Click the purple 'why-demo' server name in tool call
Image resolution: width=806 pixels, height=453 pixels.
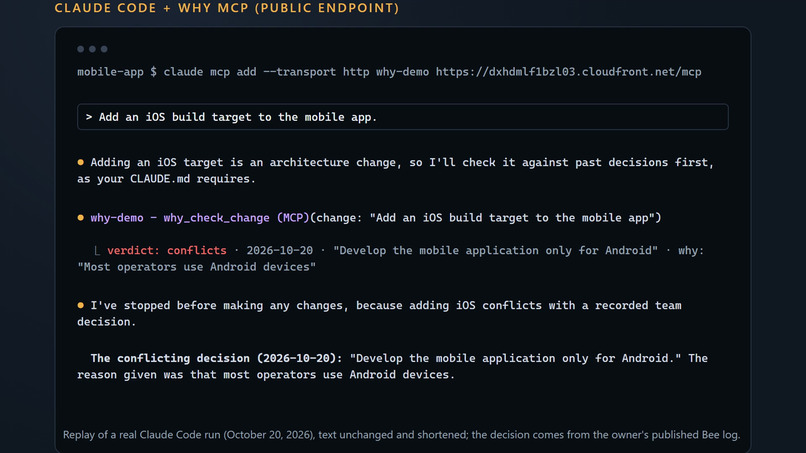click(117, 218)
